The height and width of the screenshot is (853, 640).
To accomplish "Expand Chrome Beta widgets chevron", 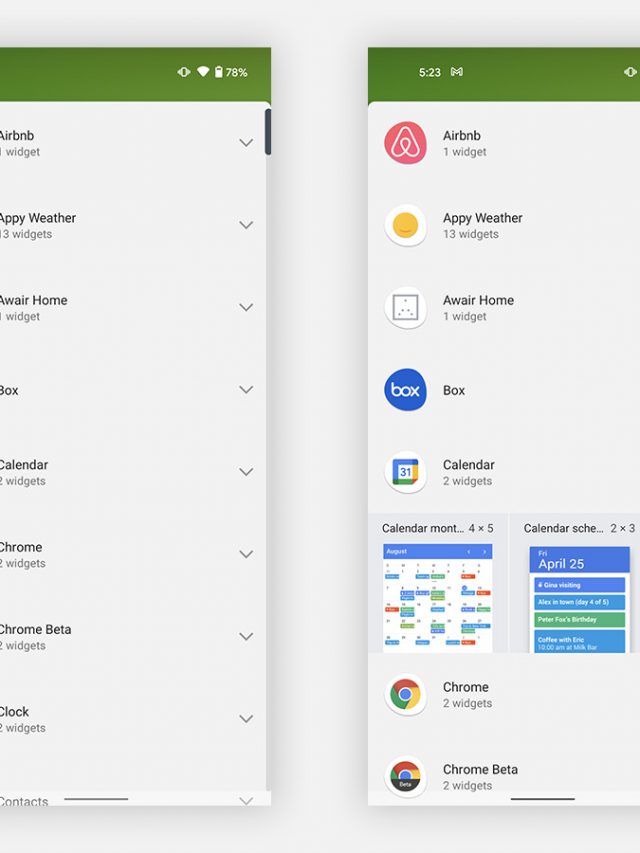I will pos(246,637).
